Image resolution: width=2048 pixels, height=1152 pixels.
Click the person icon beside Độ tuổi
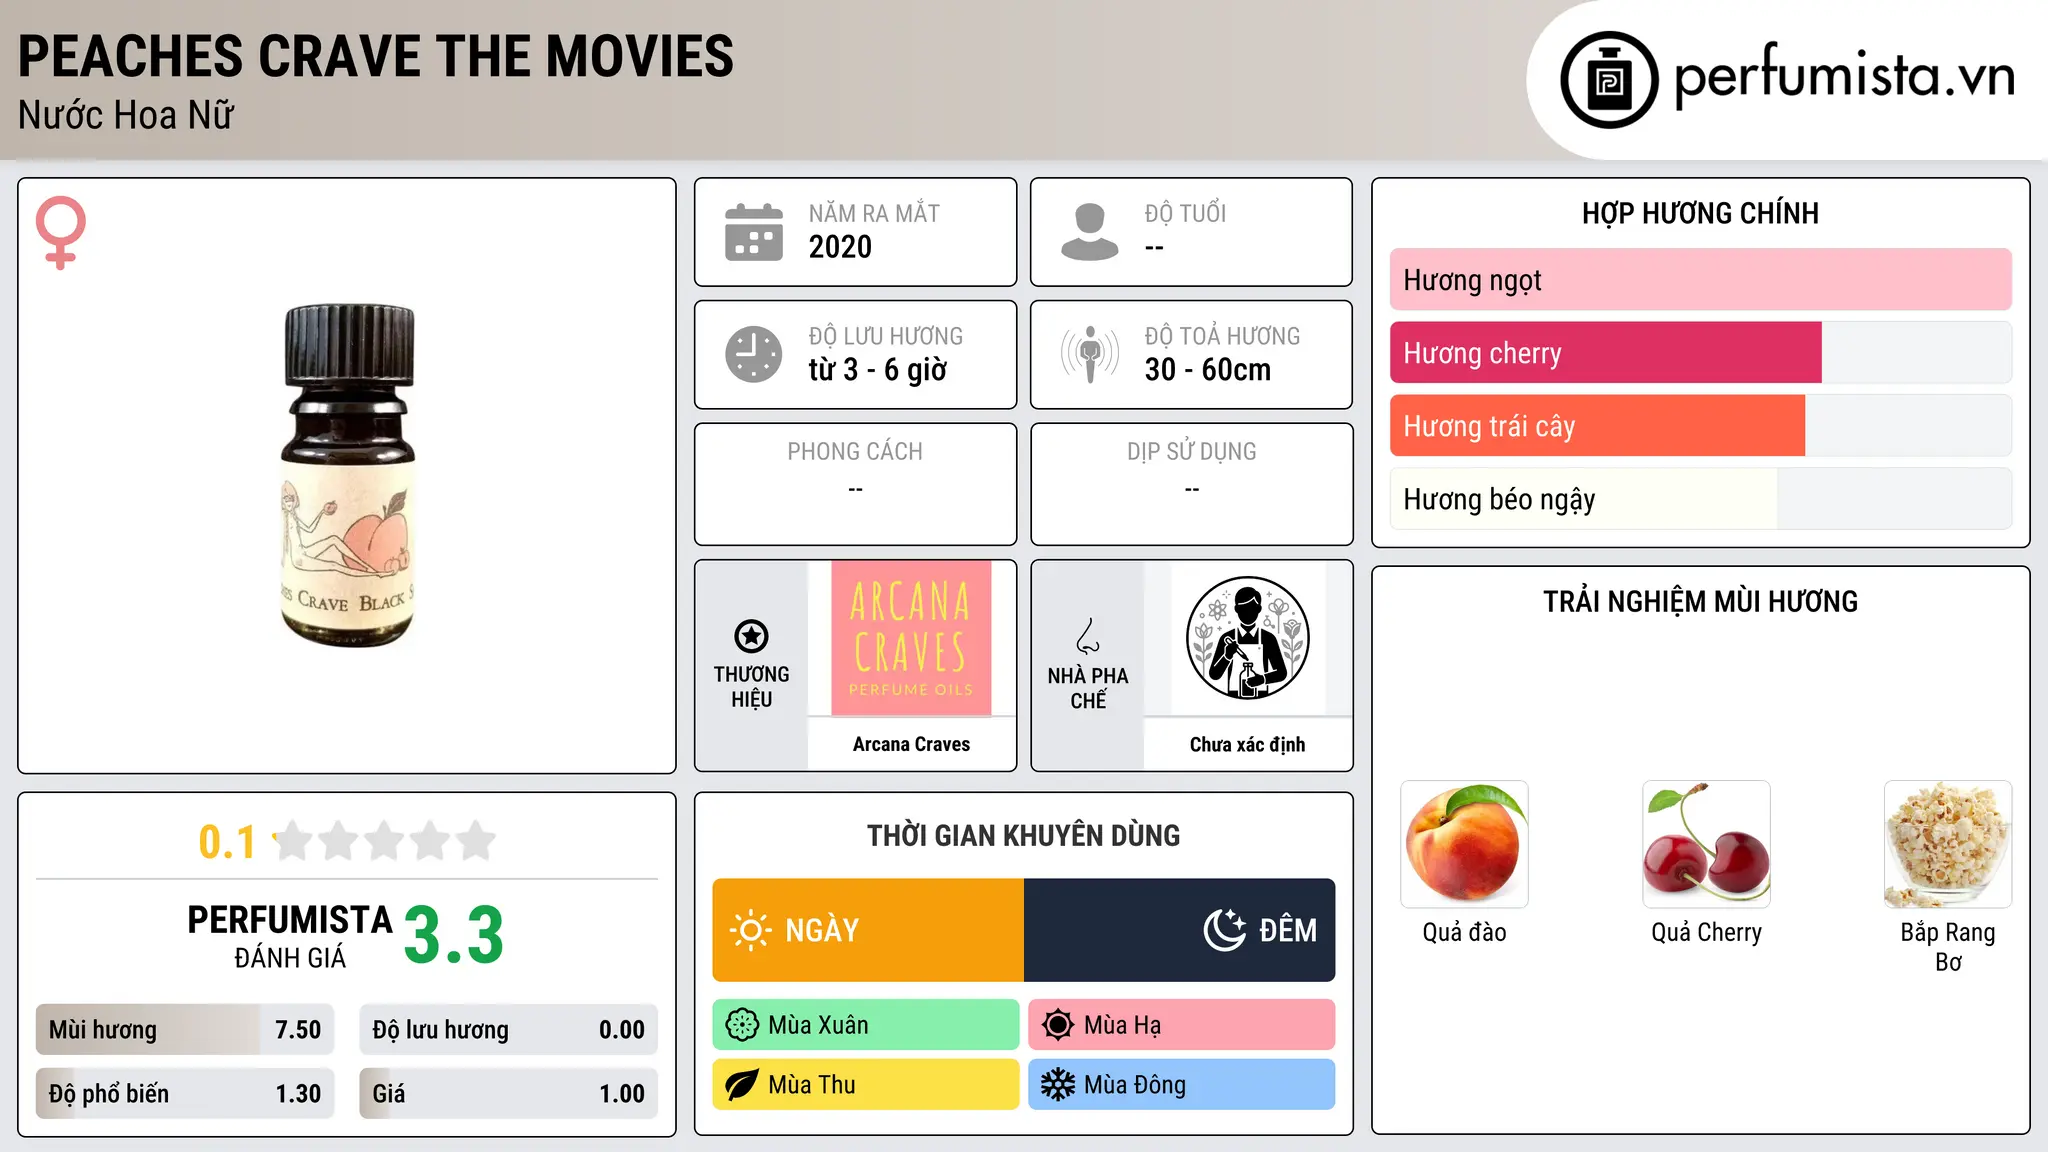[x=1090, y=232]
